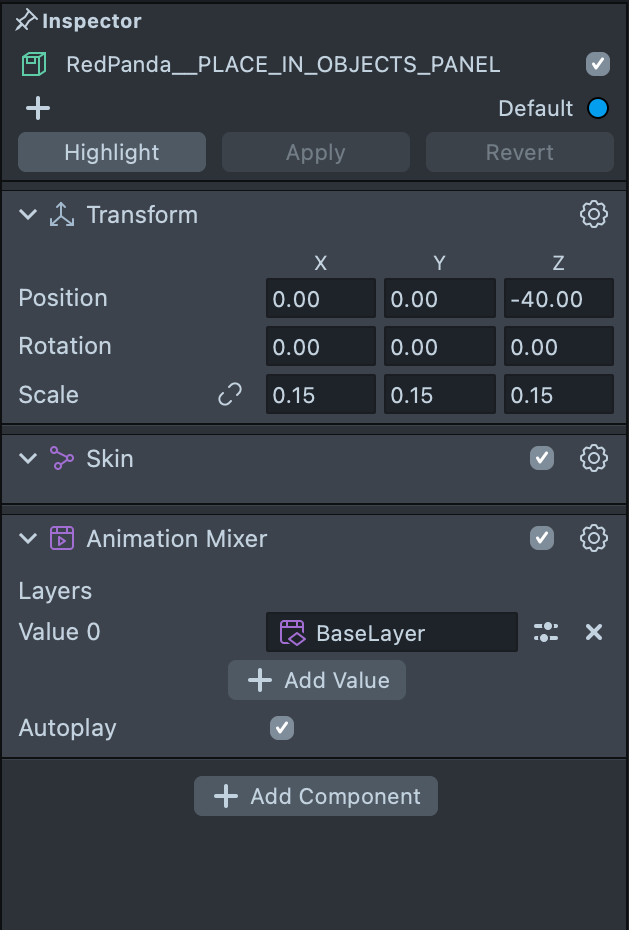This screenshot has height=930, width=629.
Task: Remove BaseLayer with the X icon
Action: coord(594,632)
